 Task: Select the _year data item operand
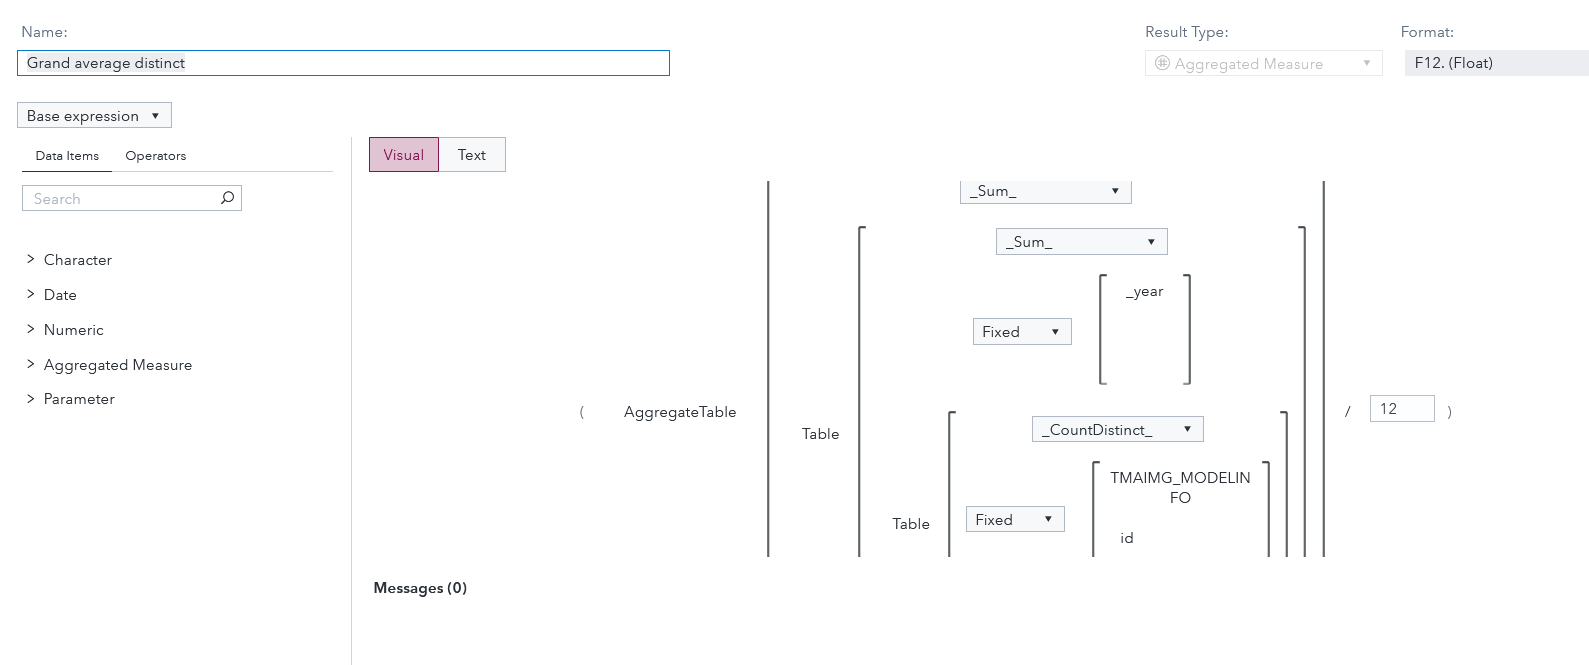pos(1145,292)
